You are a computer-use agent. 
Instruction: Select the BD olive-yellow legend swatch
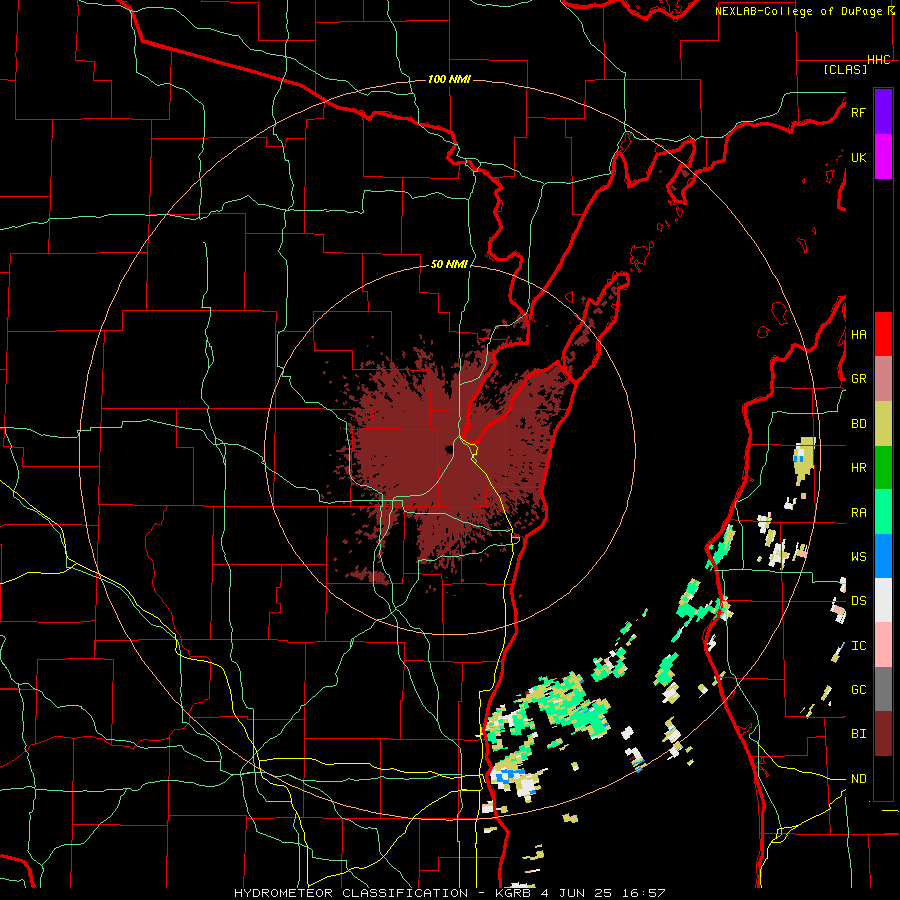click(883, 424)
